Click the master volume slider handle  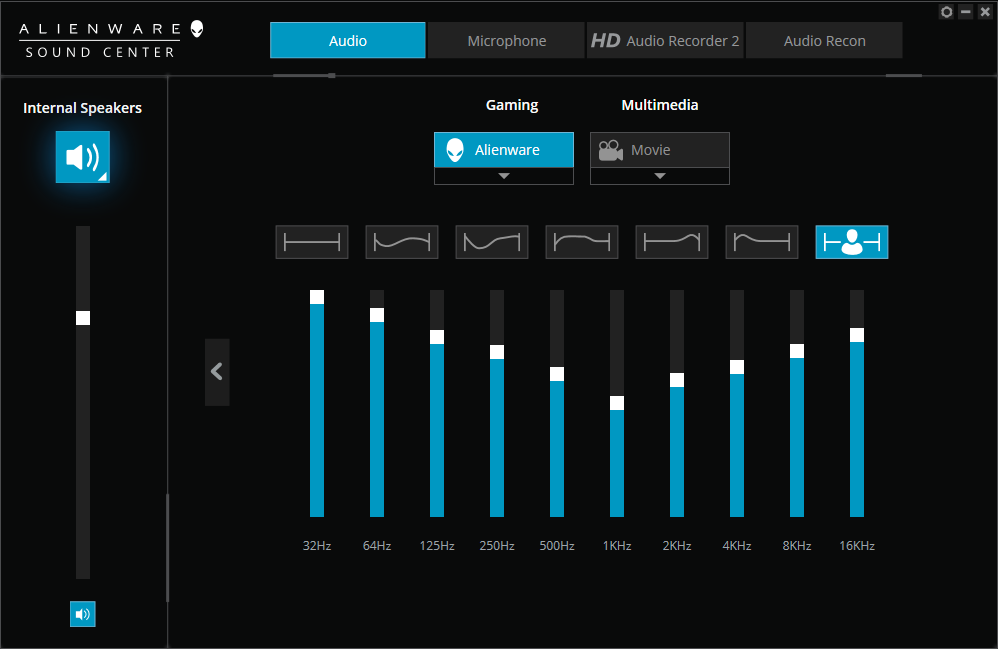pyautogui.click(x=83, y=318)
